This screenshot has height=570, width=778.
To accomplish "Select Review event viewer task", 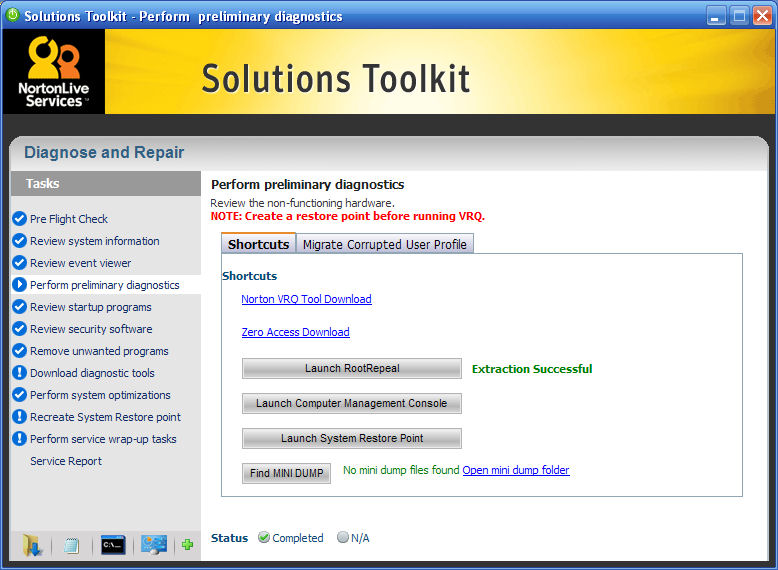I will click(x=80, y=263).
